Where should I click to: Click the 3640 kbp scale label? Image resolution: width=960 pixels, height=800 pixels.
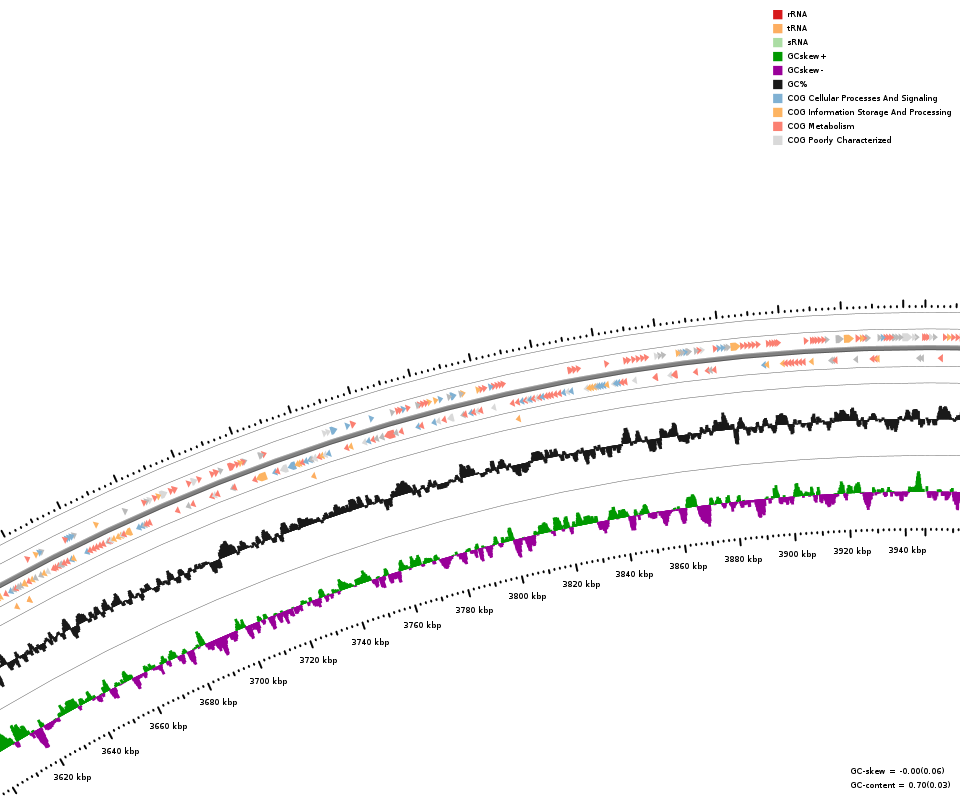[x=121, y=751]
